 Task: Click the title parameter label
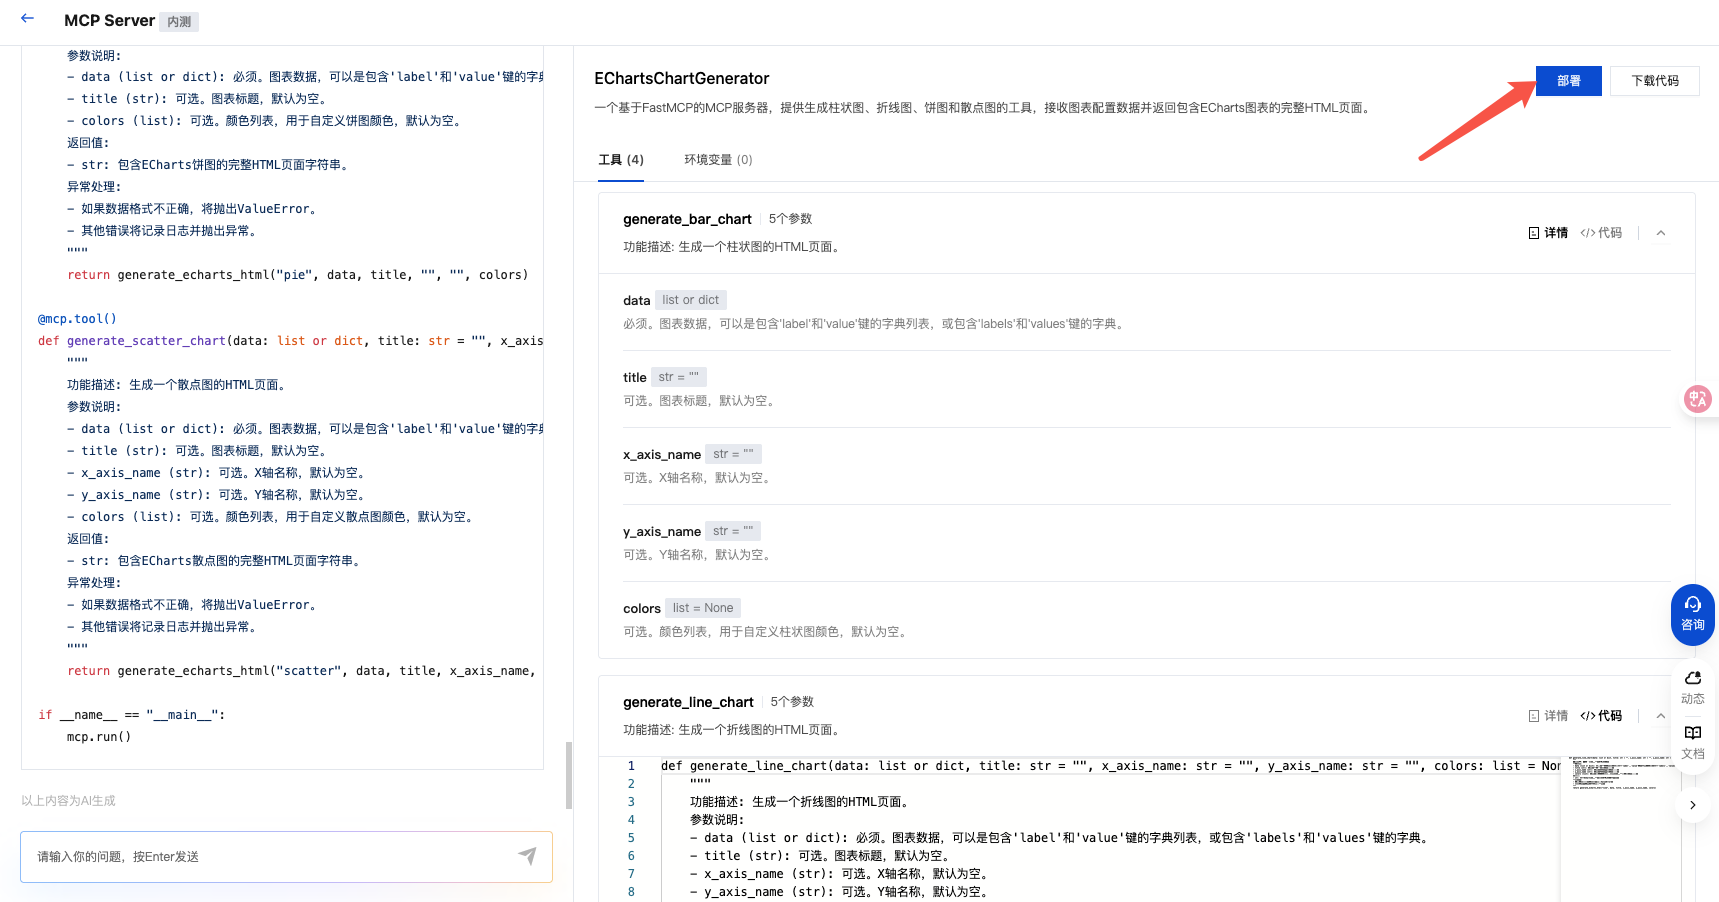(635, 378)
